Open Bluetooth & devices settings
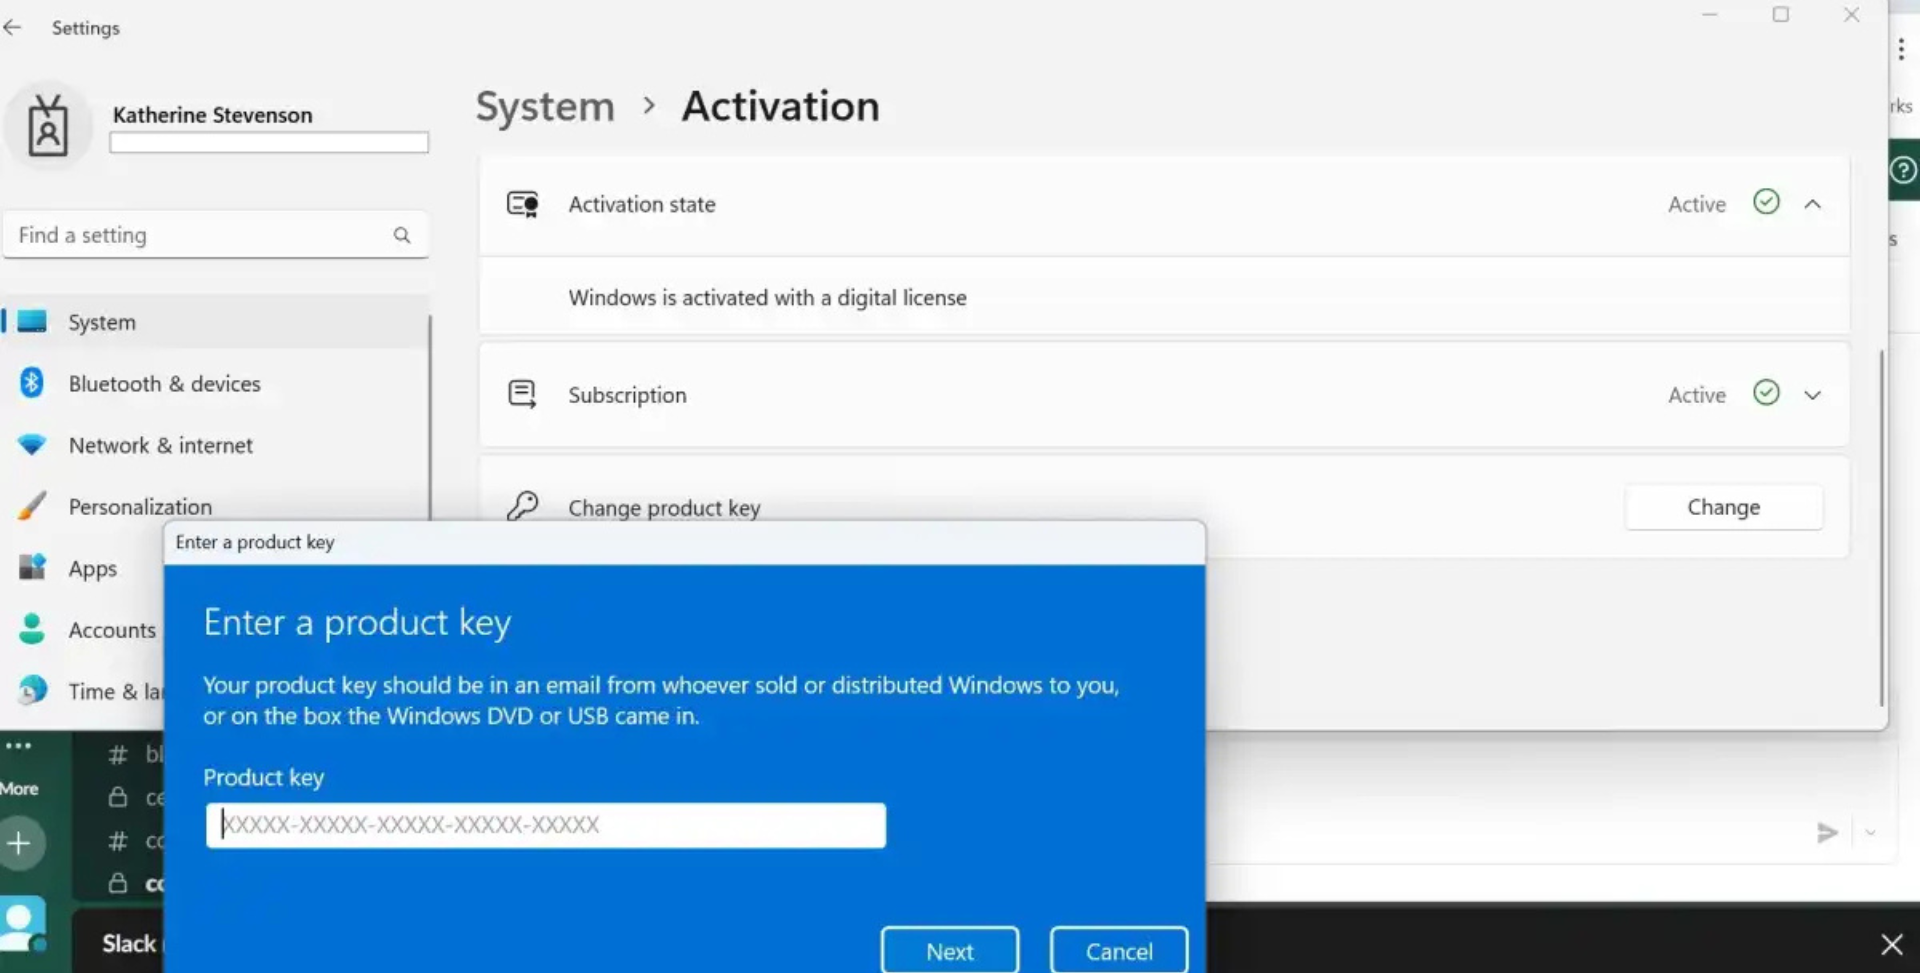 (164, 384)
